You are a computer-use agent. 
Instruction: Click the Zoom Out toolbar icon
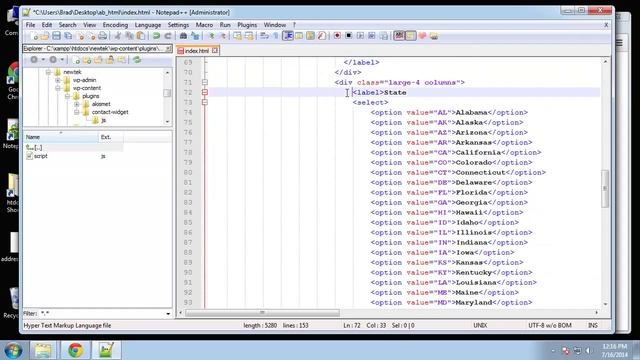223,36
